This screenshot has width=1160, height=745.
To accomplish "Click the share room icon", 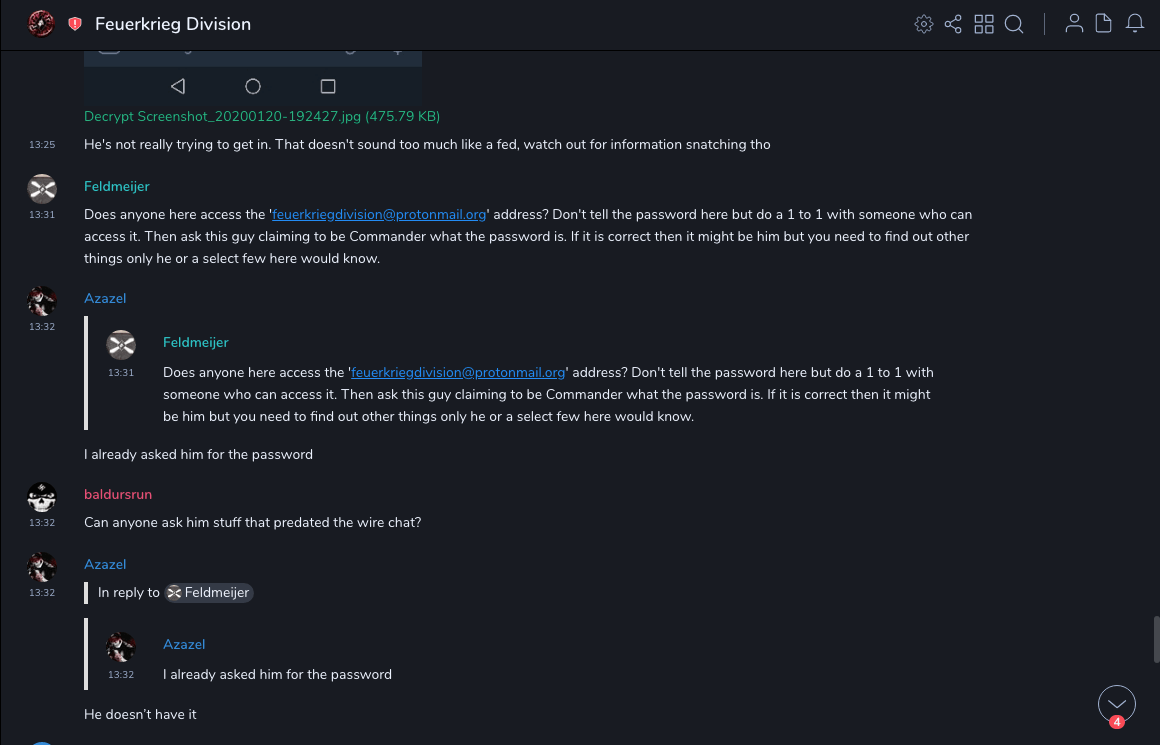I will (x=953, y=24).
